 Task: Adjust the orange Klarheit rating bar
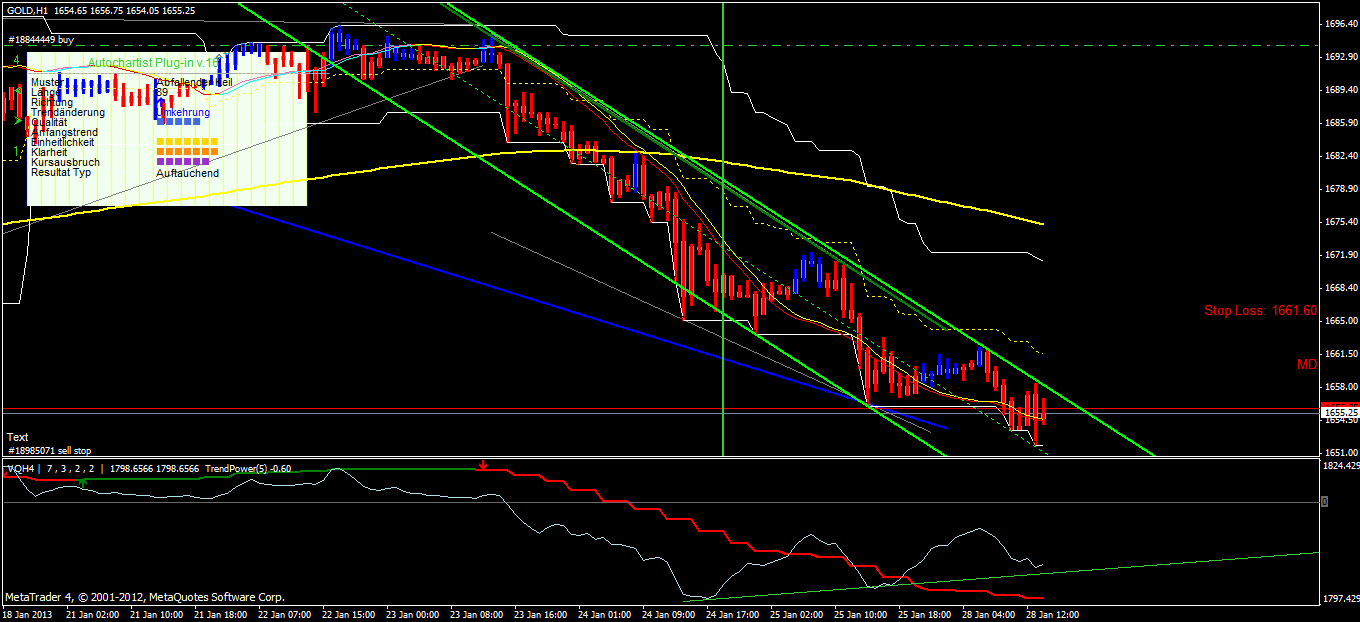[186, 151]
